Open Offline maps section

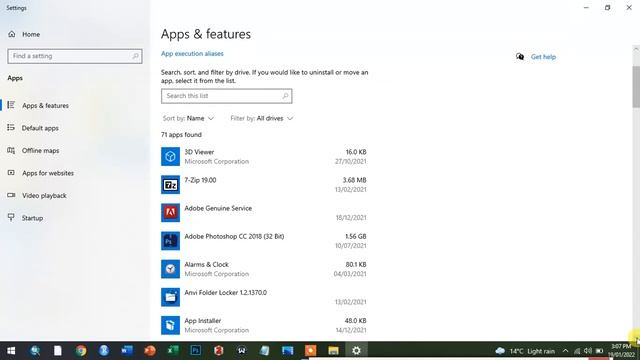pyautogui.click(x=40, y=151)
